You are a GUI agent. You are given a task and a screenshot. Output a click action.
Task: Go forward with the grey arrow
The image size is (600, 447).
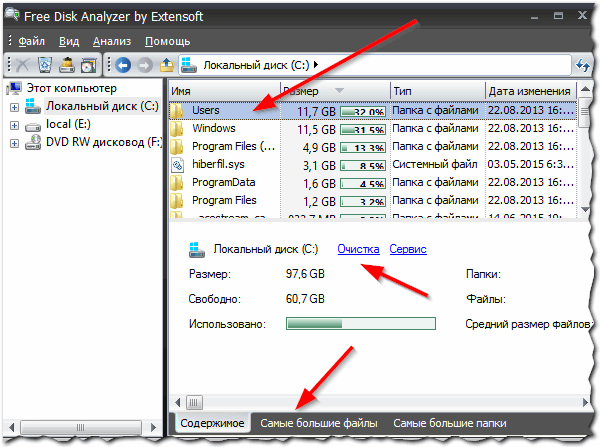[145, 65]
